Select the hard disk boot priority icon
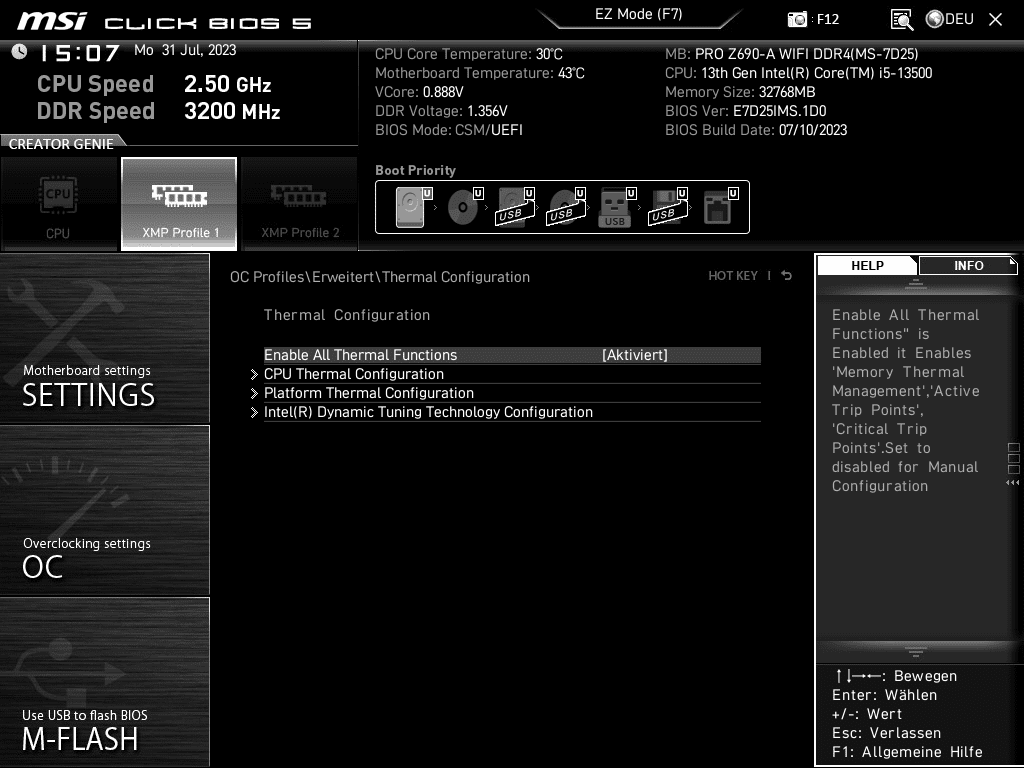1024x768 pixels. [x=409, y=207]
